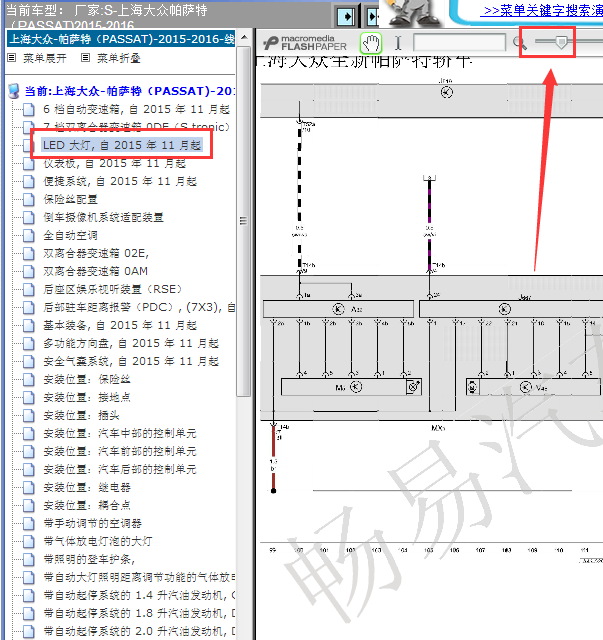
Task: Click the document icon next to 双离合器变速箱 0AM
Action: point(29,271)
